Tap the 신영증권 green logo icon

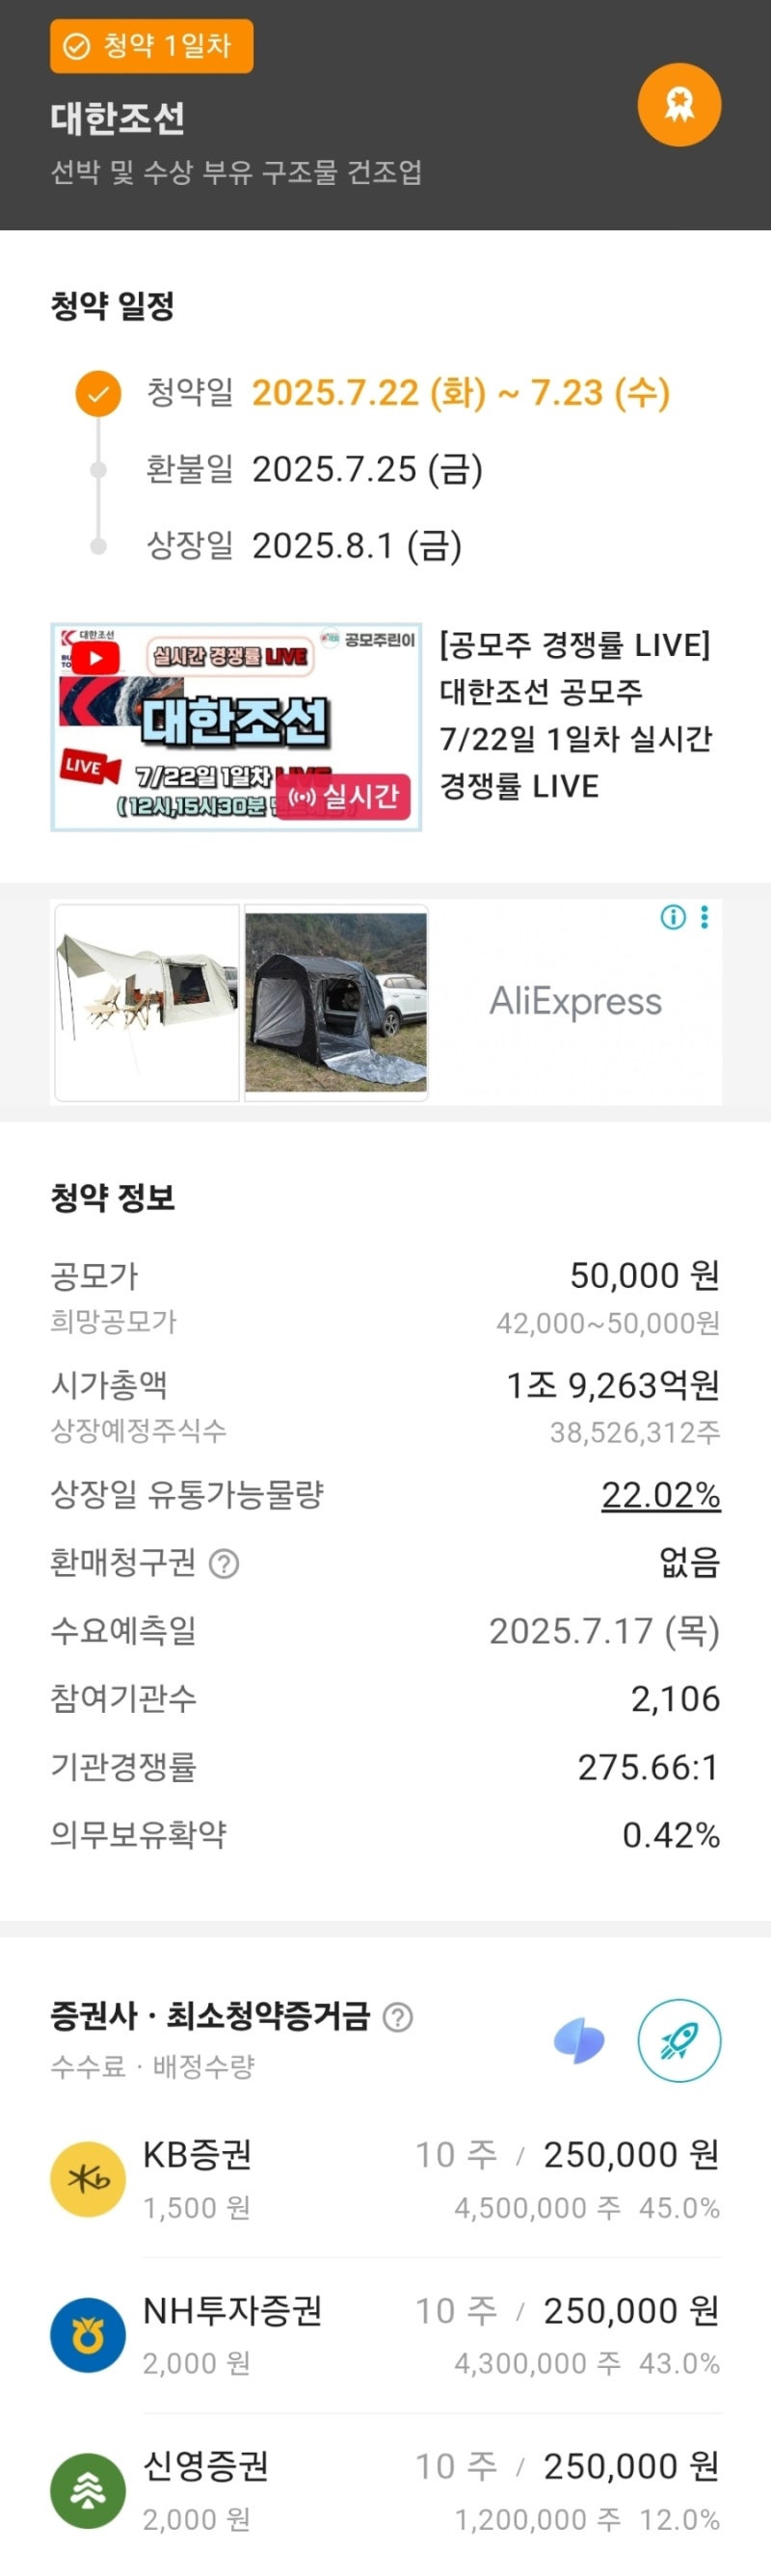(88, 2490)
